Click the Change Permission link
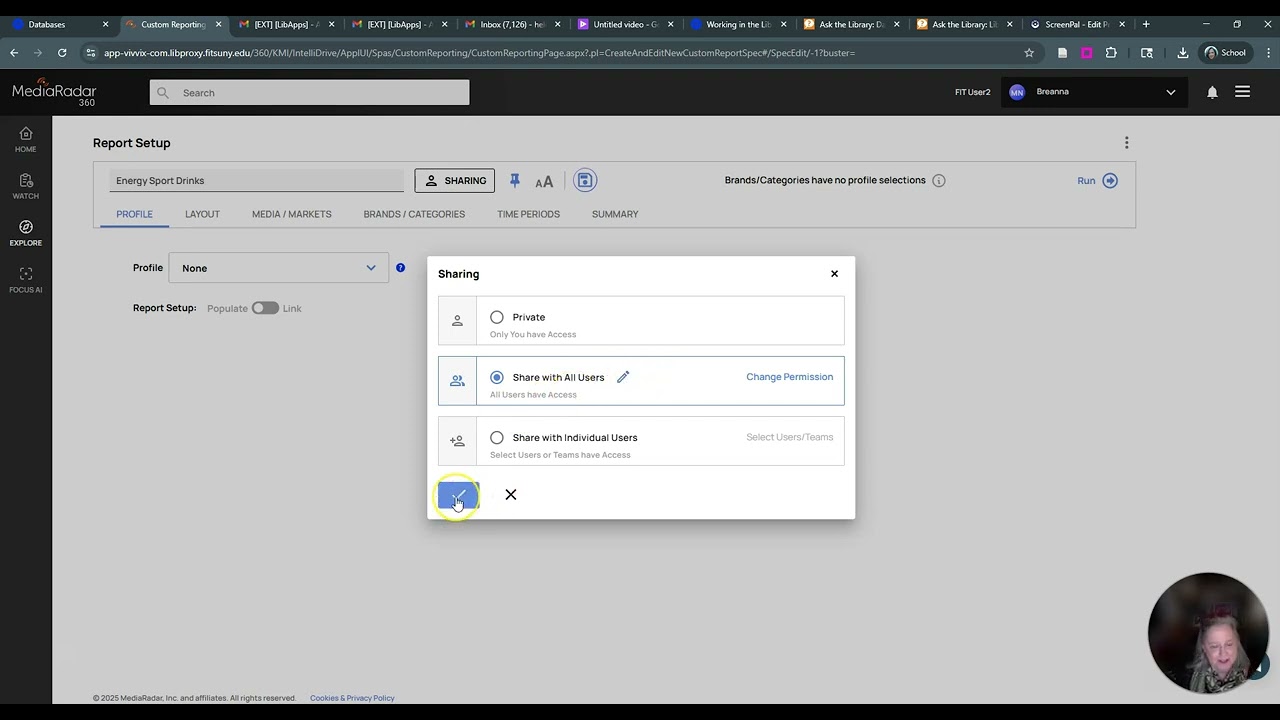 point(789,377)
